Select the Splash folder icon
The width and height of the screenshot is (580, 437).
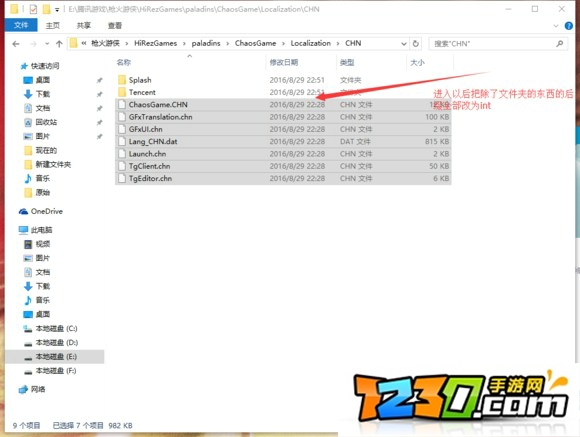pos(122,80)
